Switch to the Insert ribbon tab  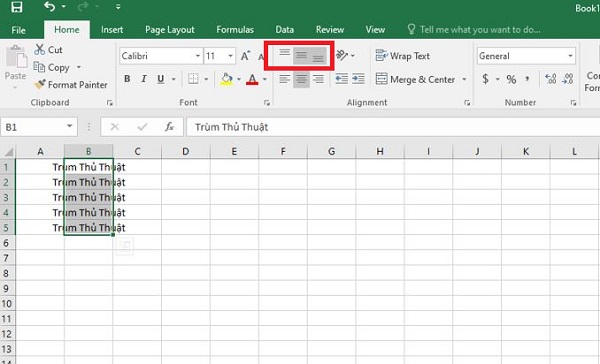[x=112, y=29]
